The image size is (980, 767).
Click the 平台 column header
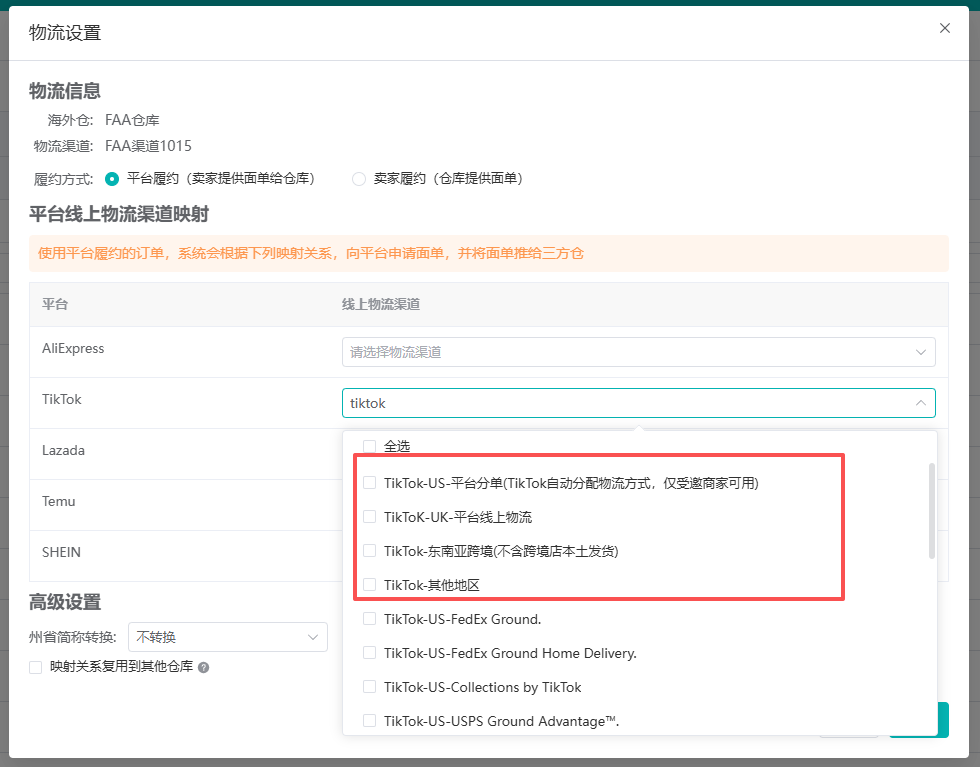pos(55,304)
